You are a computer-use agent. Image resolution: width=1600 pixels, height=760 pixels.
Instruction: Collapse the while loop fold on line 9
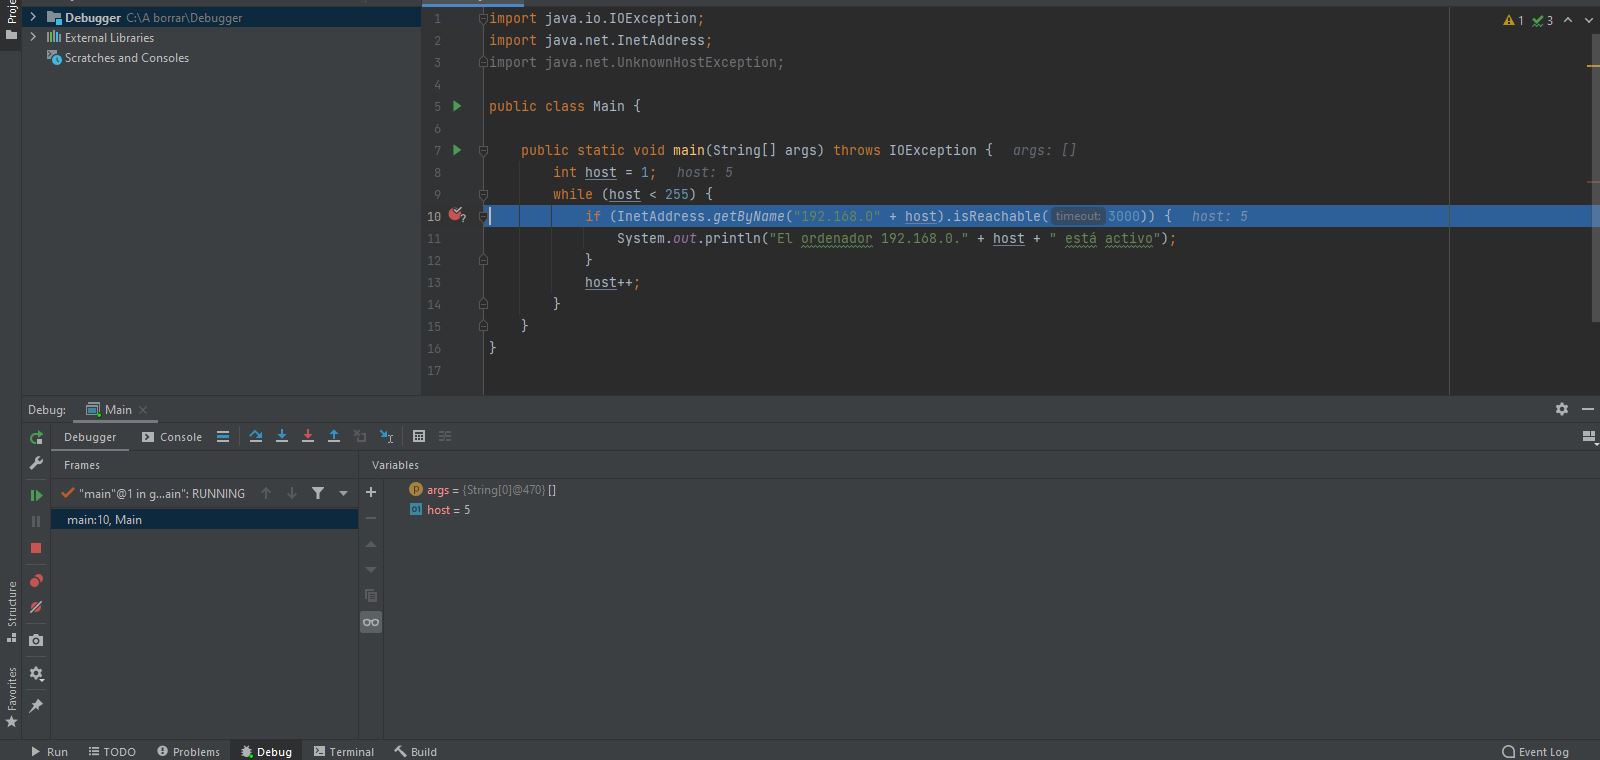pos(483,195)
